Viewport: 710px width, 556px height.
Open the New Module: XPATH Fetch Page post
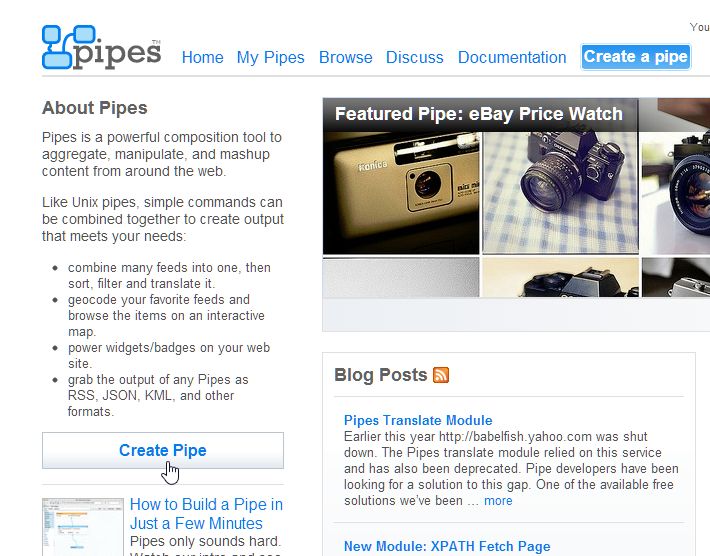(447, 546)
